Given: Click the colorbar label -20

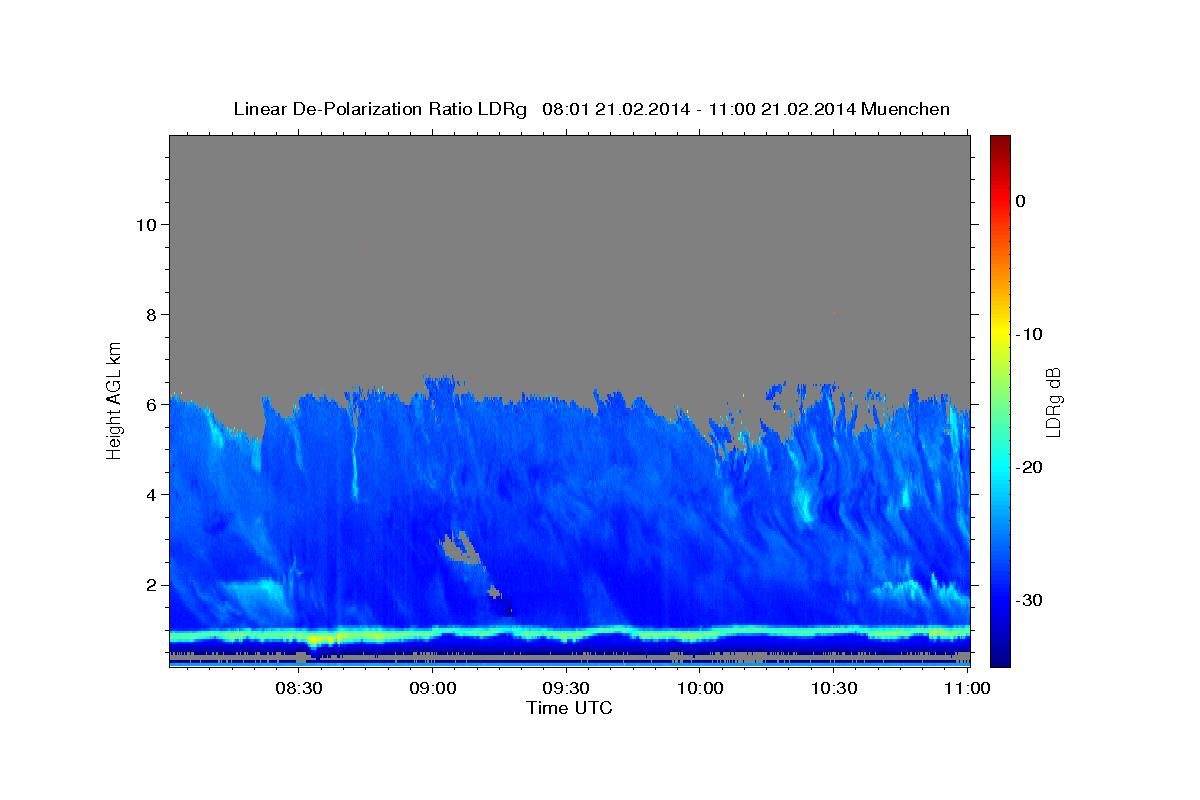Looking at the screenshot, I should coord(1028,467).
